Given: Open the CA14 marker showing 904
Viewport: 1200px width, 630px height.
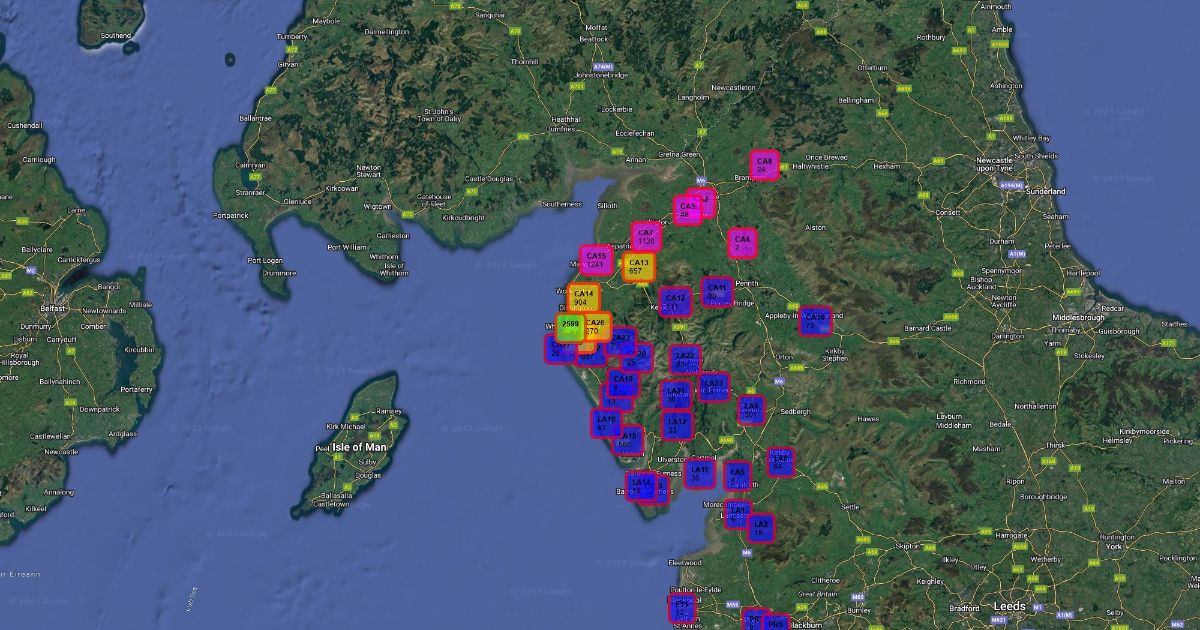Looking at the screenshot, I should (x=584, y=298).
